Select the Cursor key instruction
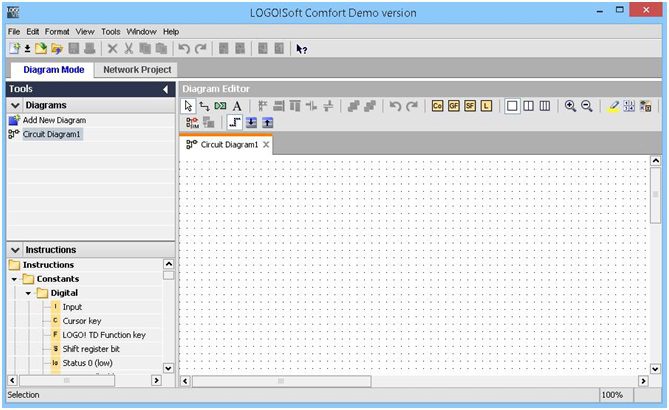 tap(82, 321)
